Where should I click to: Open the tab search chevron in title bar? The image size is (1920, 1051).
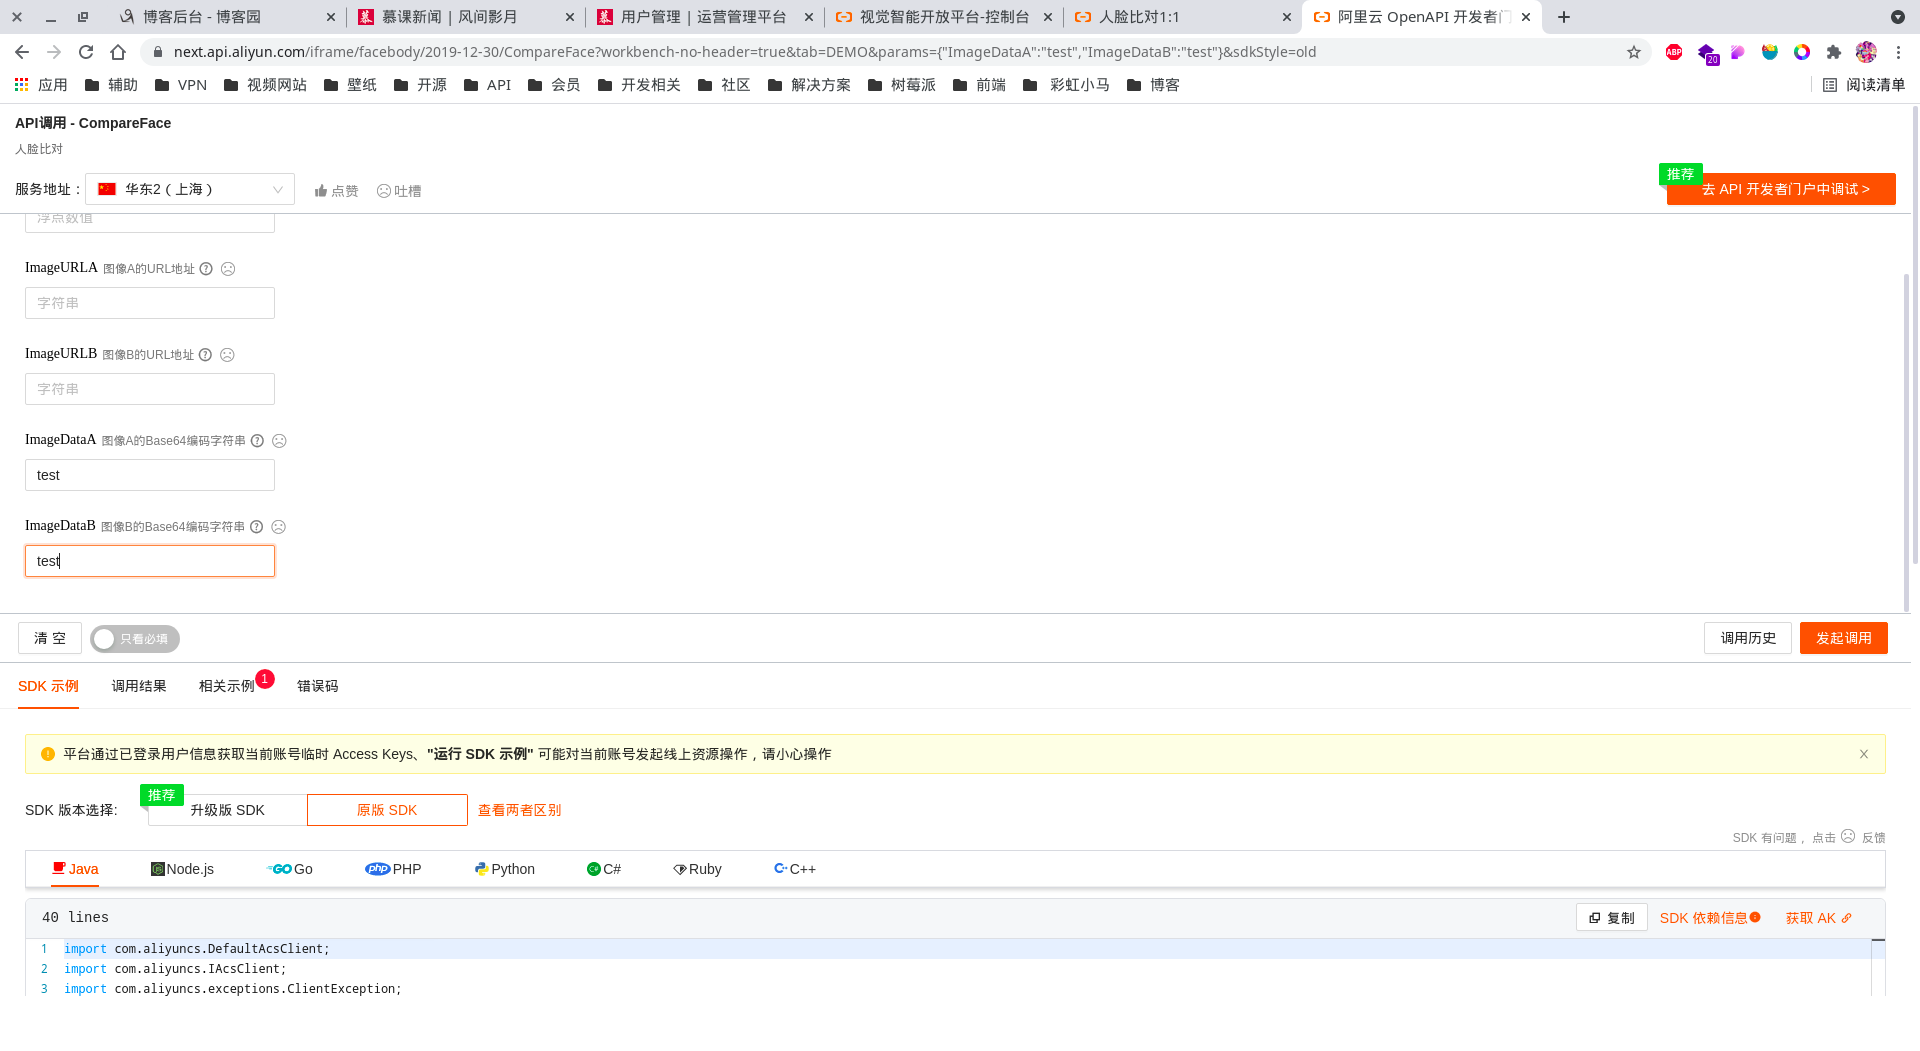coord(1898,17)
